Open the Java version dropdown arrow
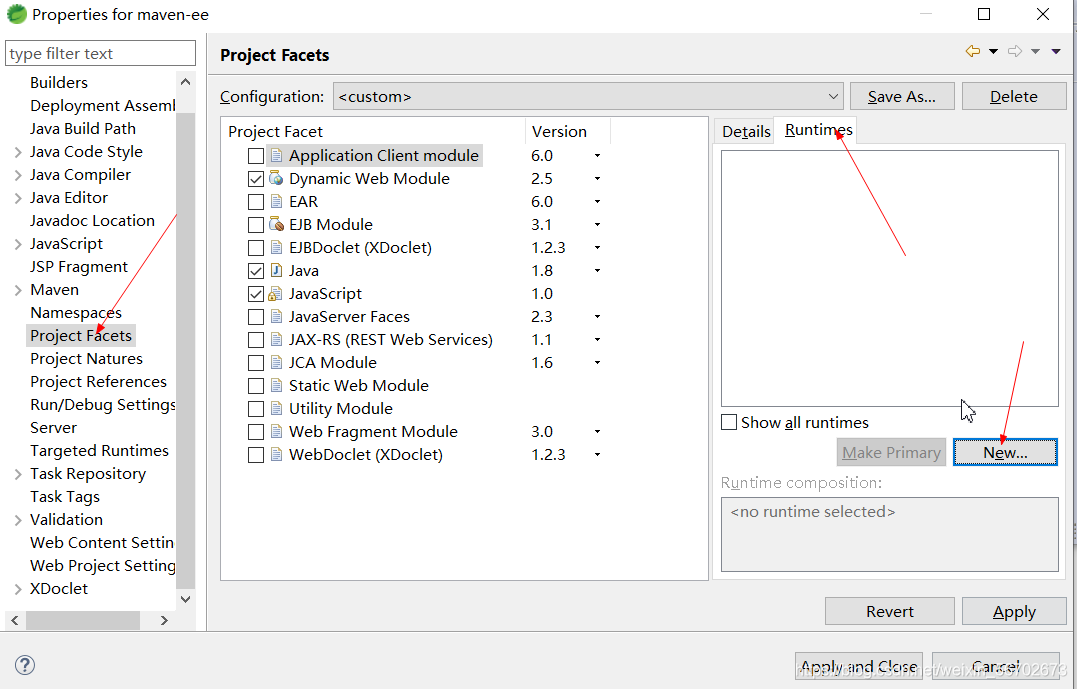Screen dimensions: 1077x689 (x=598, y=271)
